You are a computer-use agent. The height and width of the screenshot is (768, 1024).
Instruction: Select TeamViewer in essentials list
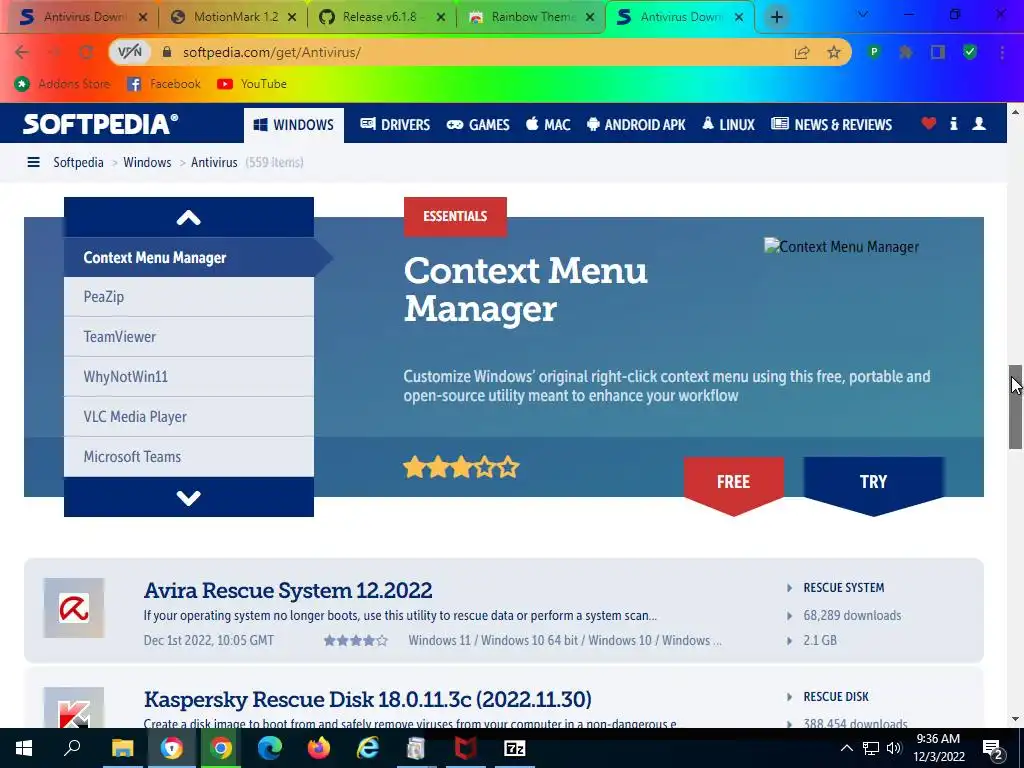[189, 337]
